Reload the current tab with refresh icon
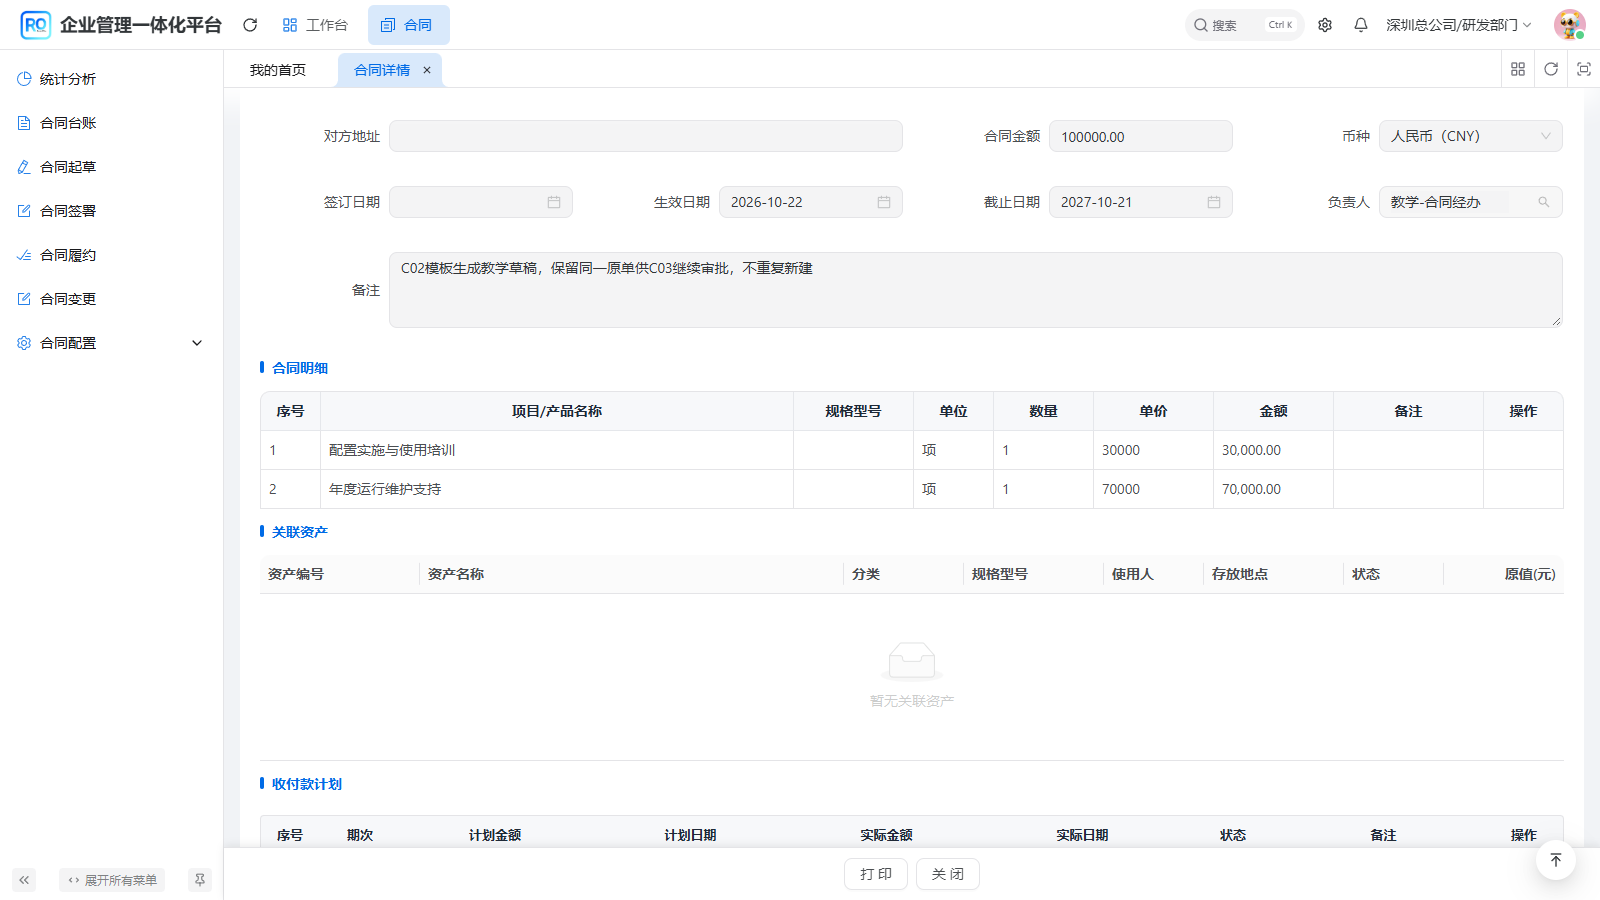Image resolution: width=1600 pixels, height=900 pixels. (1551, 69)
